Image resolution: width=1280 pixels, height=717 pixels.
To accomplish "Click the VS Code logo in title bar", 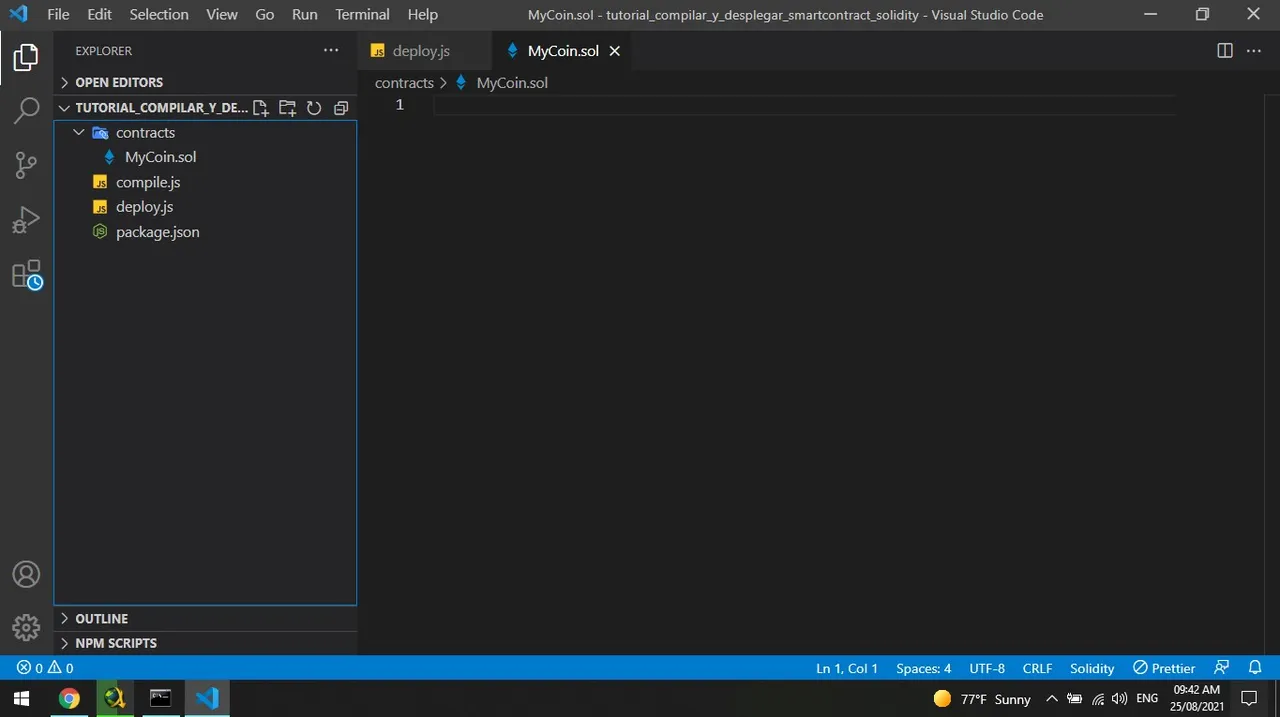I will 18,14.
